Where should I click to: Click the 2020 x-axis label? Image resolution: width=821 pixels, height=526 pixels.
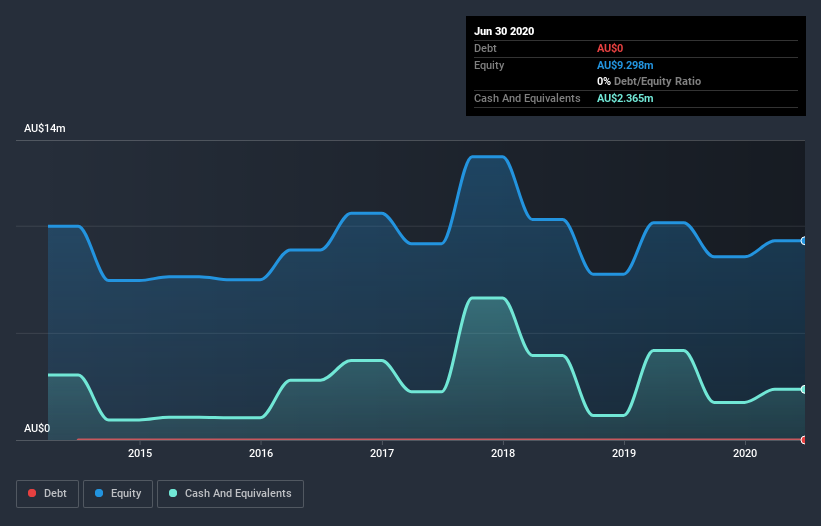(x=745, y=453)
